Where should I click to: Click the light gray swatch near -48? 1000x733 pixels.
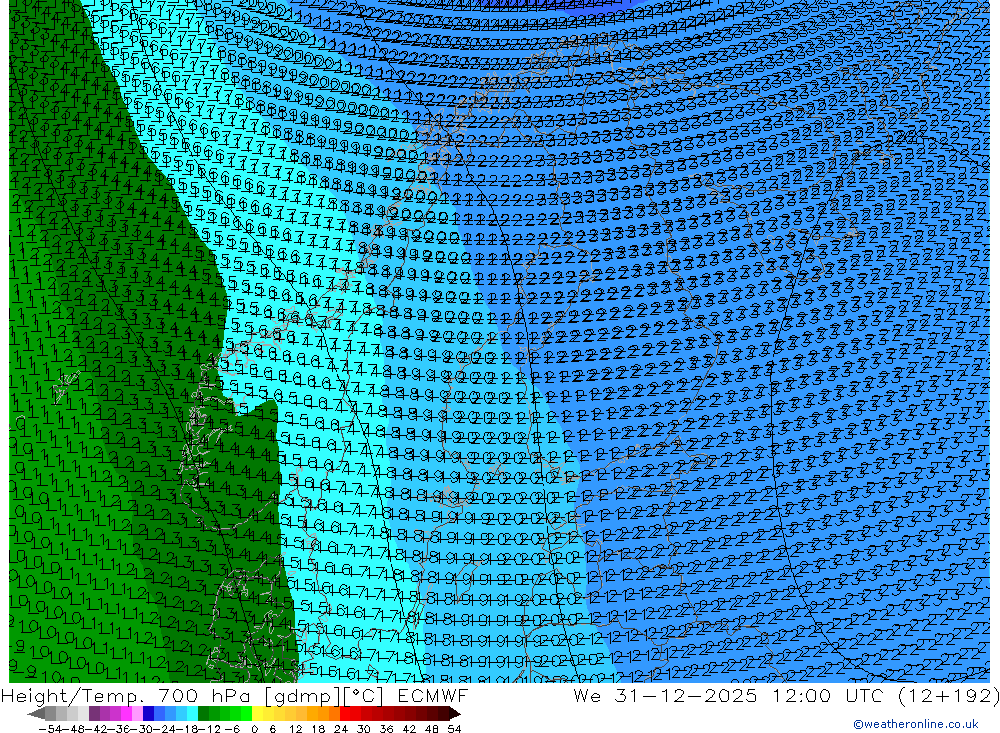pos(72,714)
